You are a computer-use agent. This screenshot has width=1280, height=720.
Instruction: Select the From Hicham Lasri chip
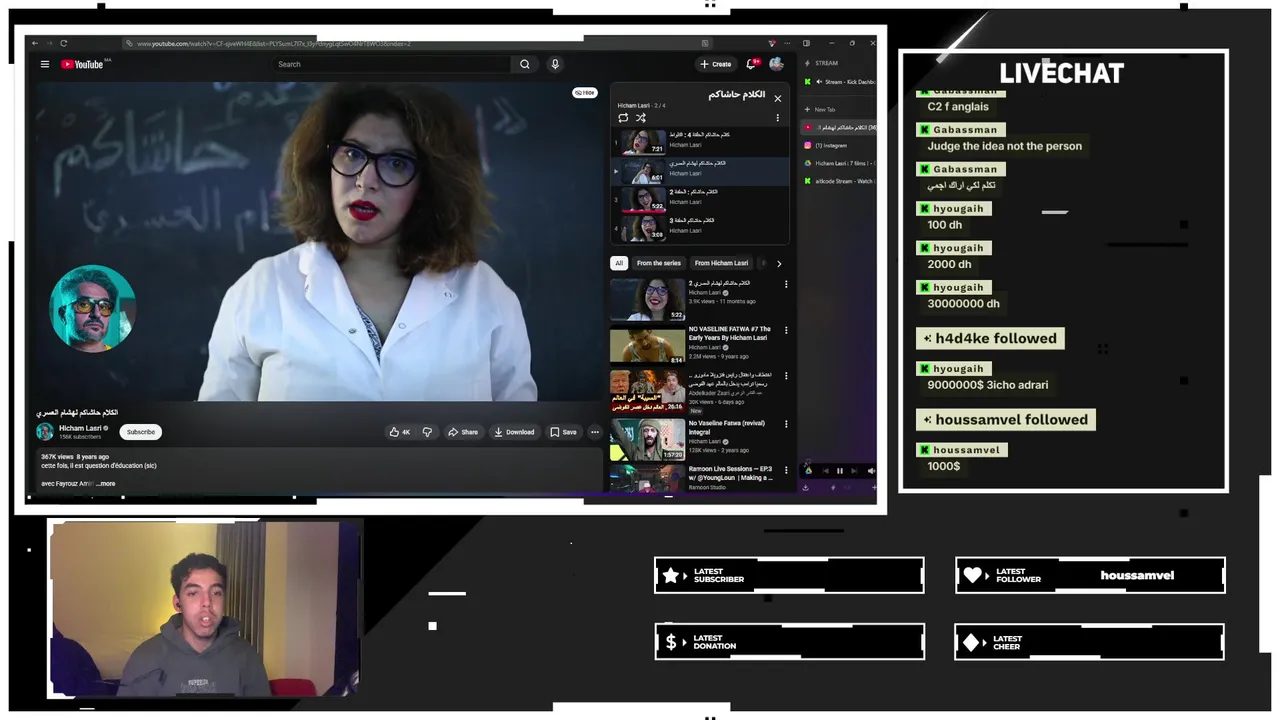click(721, 263)
